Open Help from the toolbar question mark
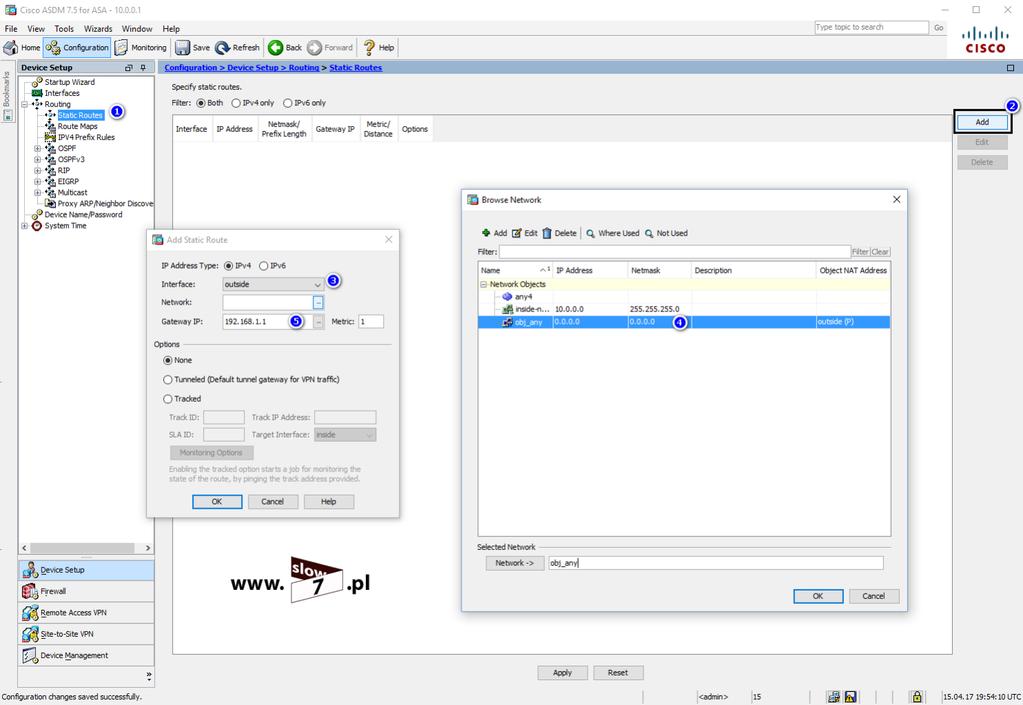The width and height of the screenshot is (1023, 705). tap(369, 48)
